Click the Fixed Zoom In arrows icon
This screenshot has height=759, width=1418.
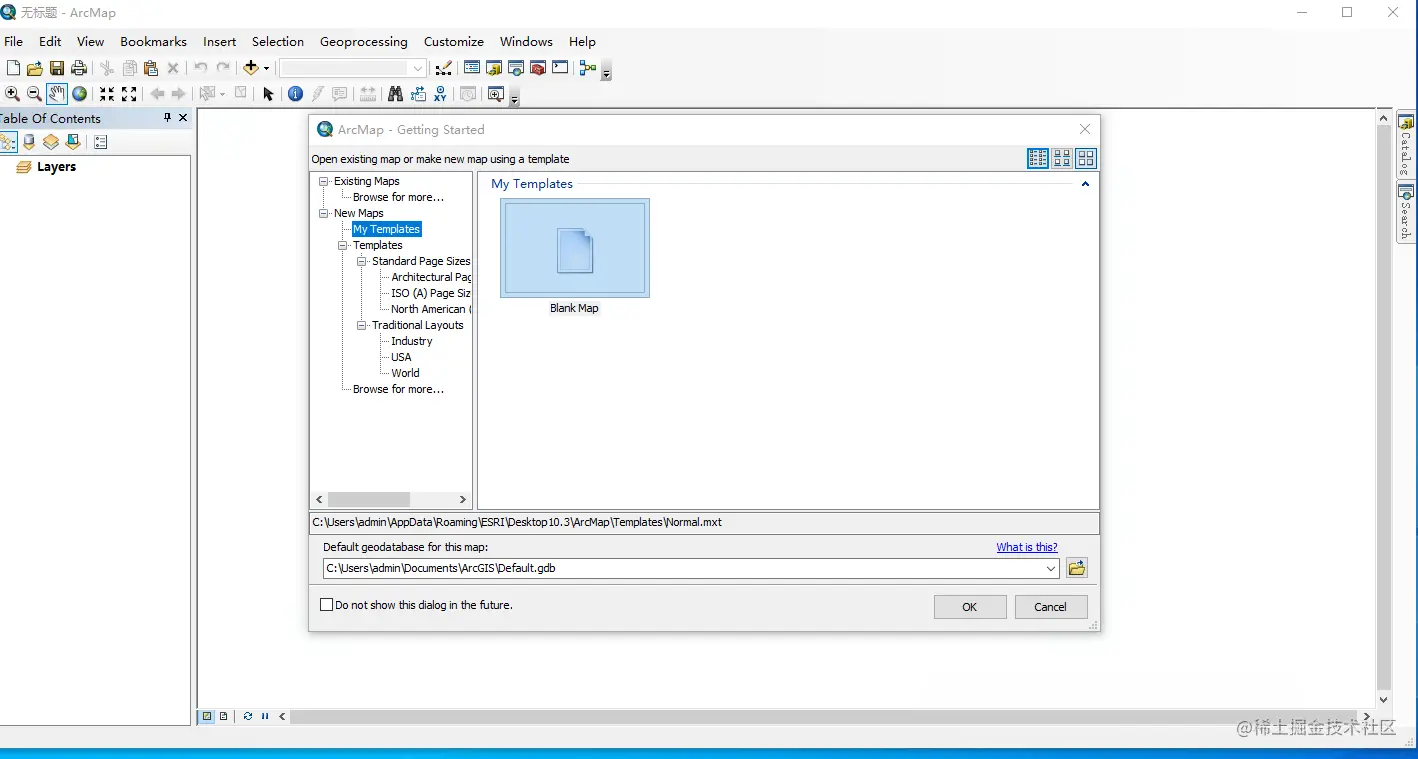click(107, 94)
